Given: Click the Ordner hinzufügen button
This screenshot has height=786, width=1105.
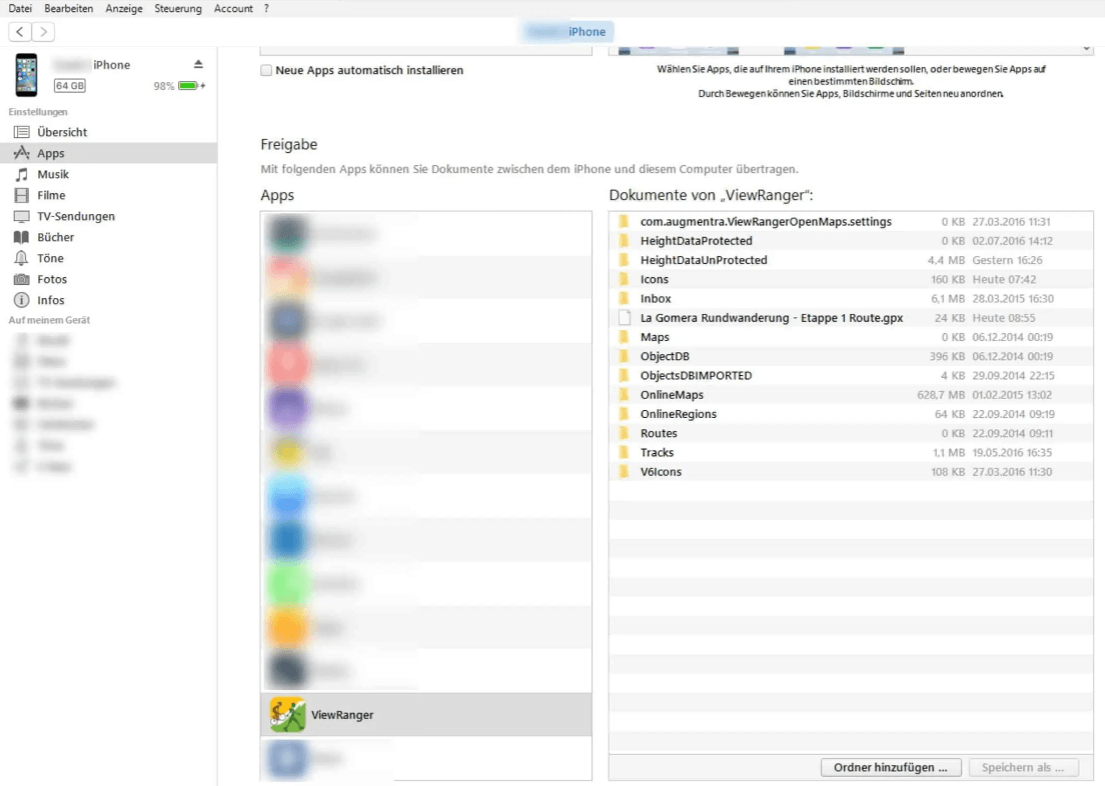Looking at the screenshot, I should pyautogui.click(x=883, y=768).
